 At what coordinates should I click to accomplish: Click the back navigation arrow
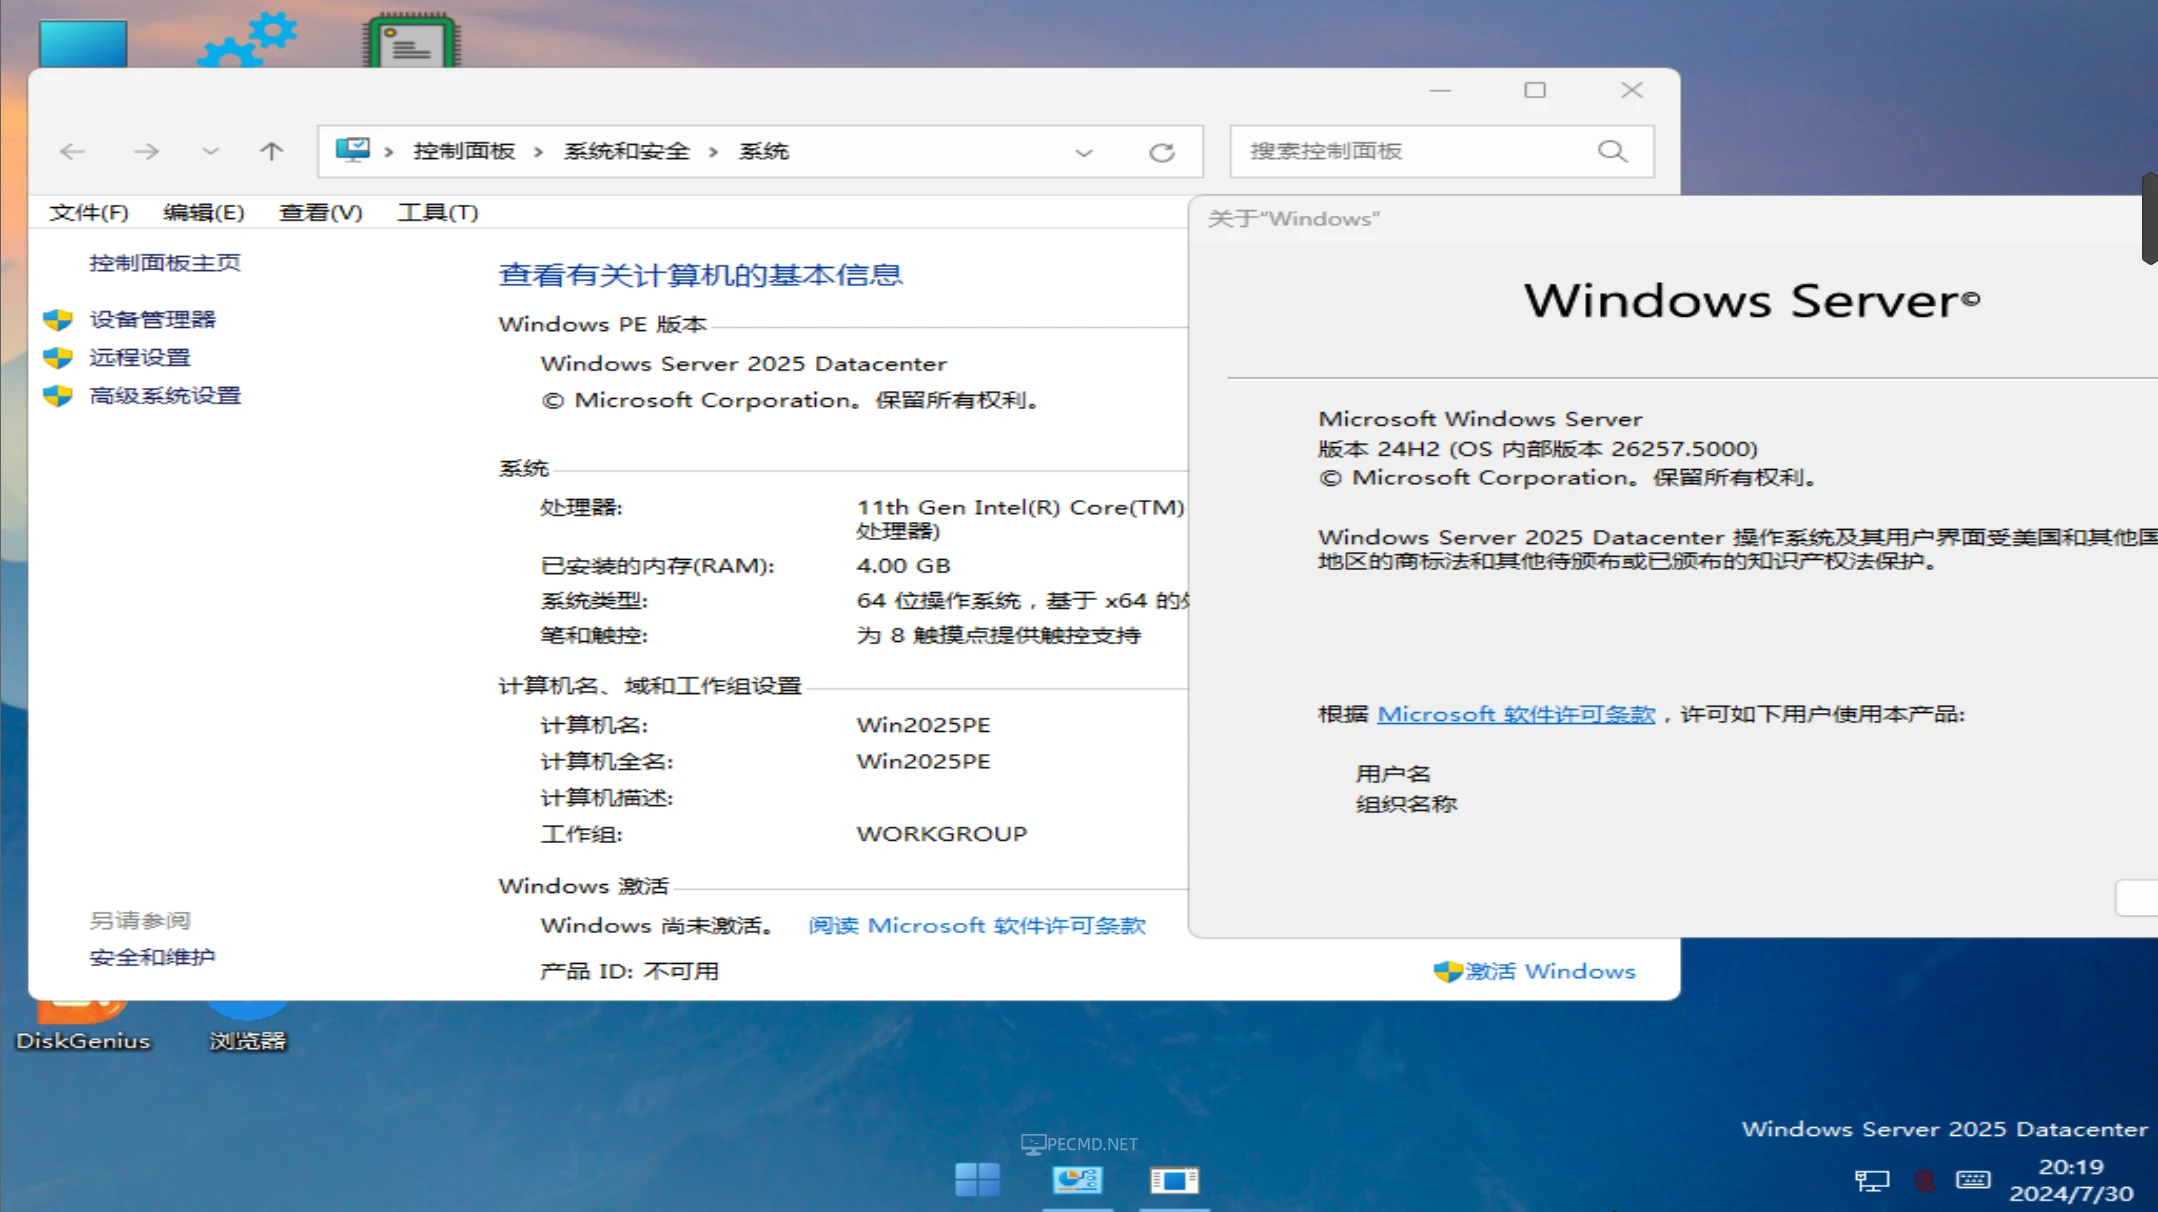tap(71, 151)
